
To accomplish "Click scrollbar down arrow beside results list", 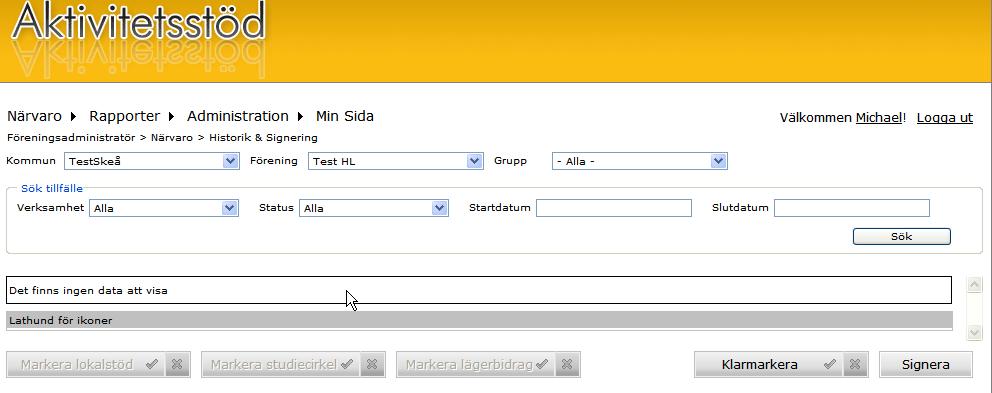I will 974,331.
